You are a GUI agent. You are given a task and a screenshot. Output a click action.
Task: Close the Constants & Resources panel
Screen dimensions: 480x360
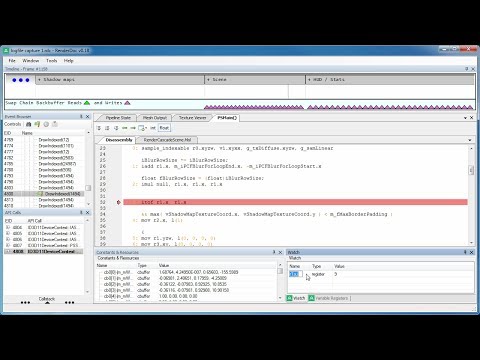[x=281, y=252]
